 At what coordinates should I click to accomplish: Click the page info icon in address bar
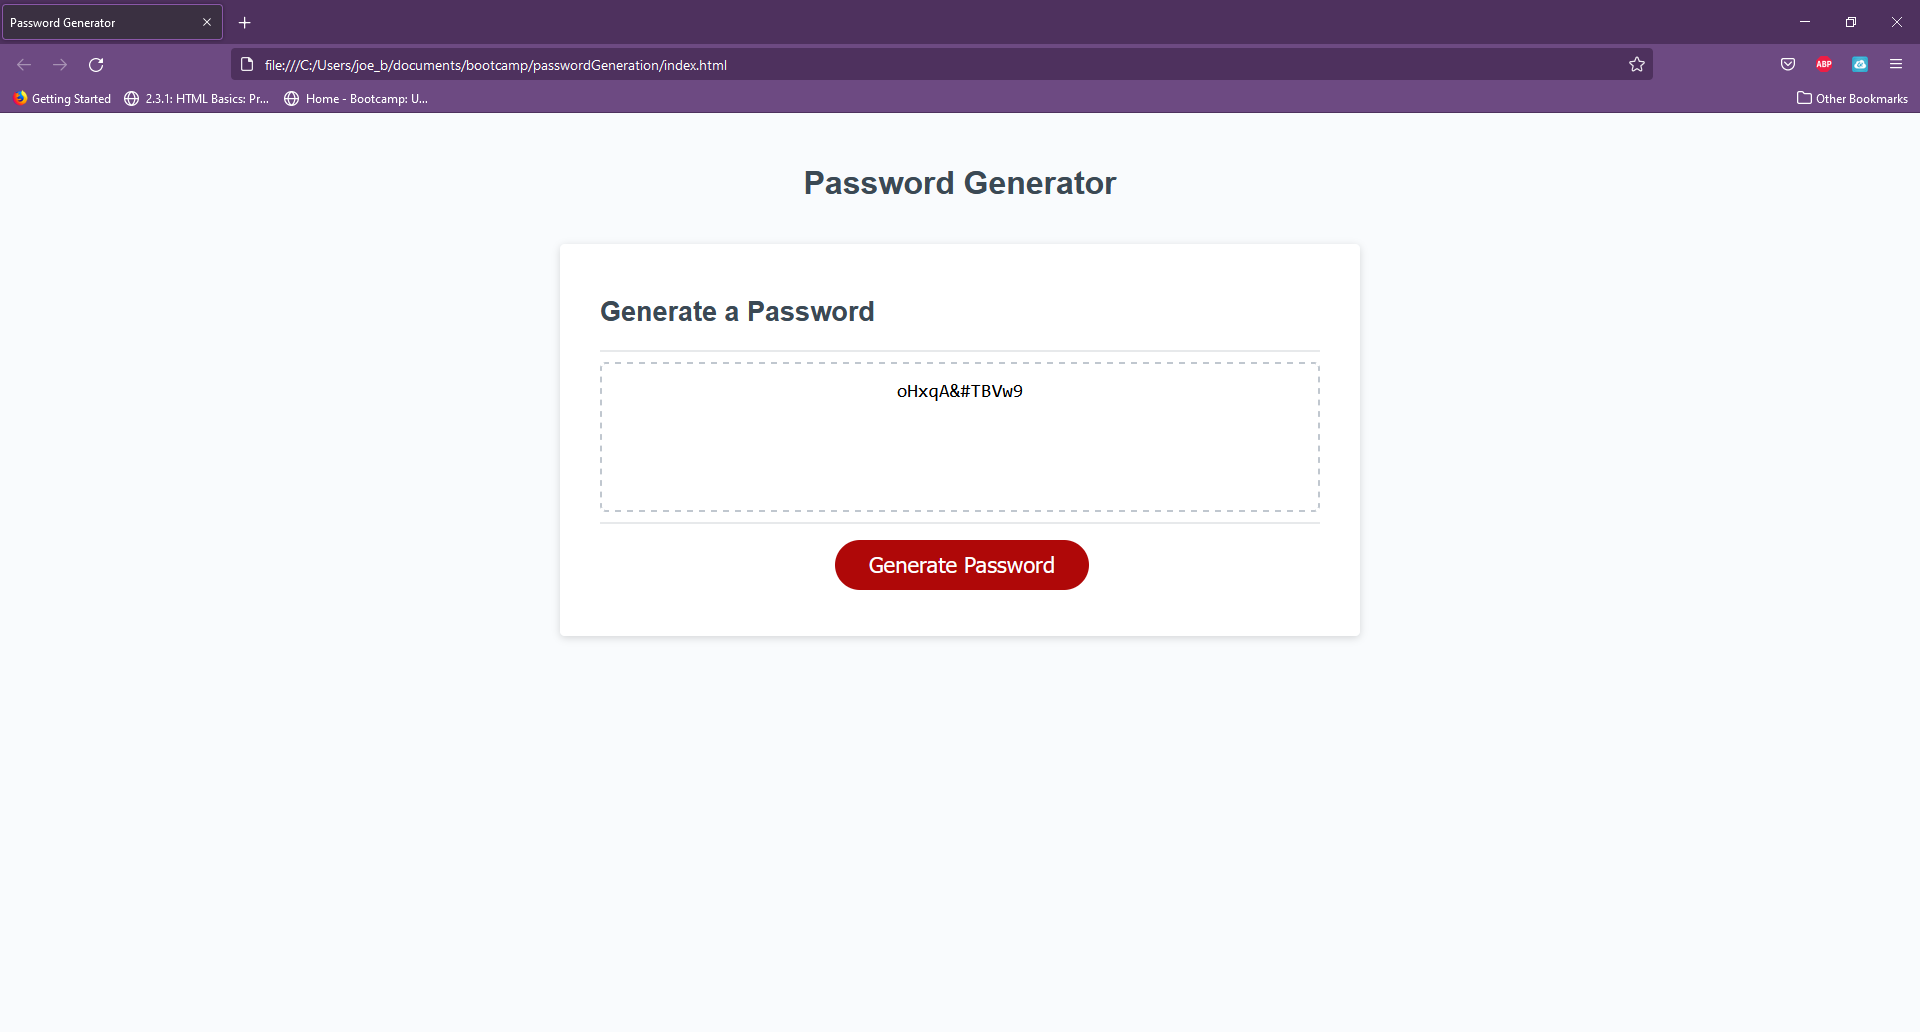click(247, 64)
